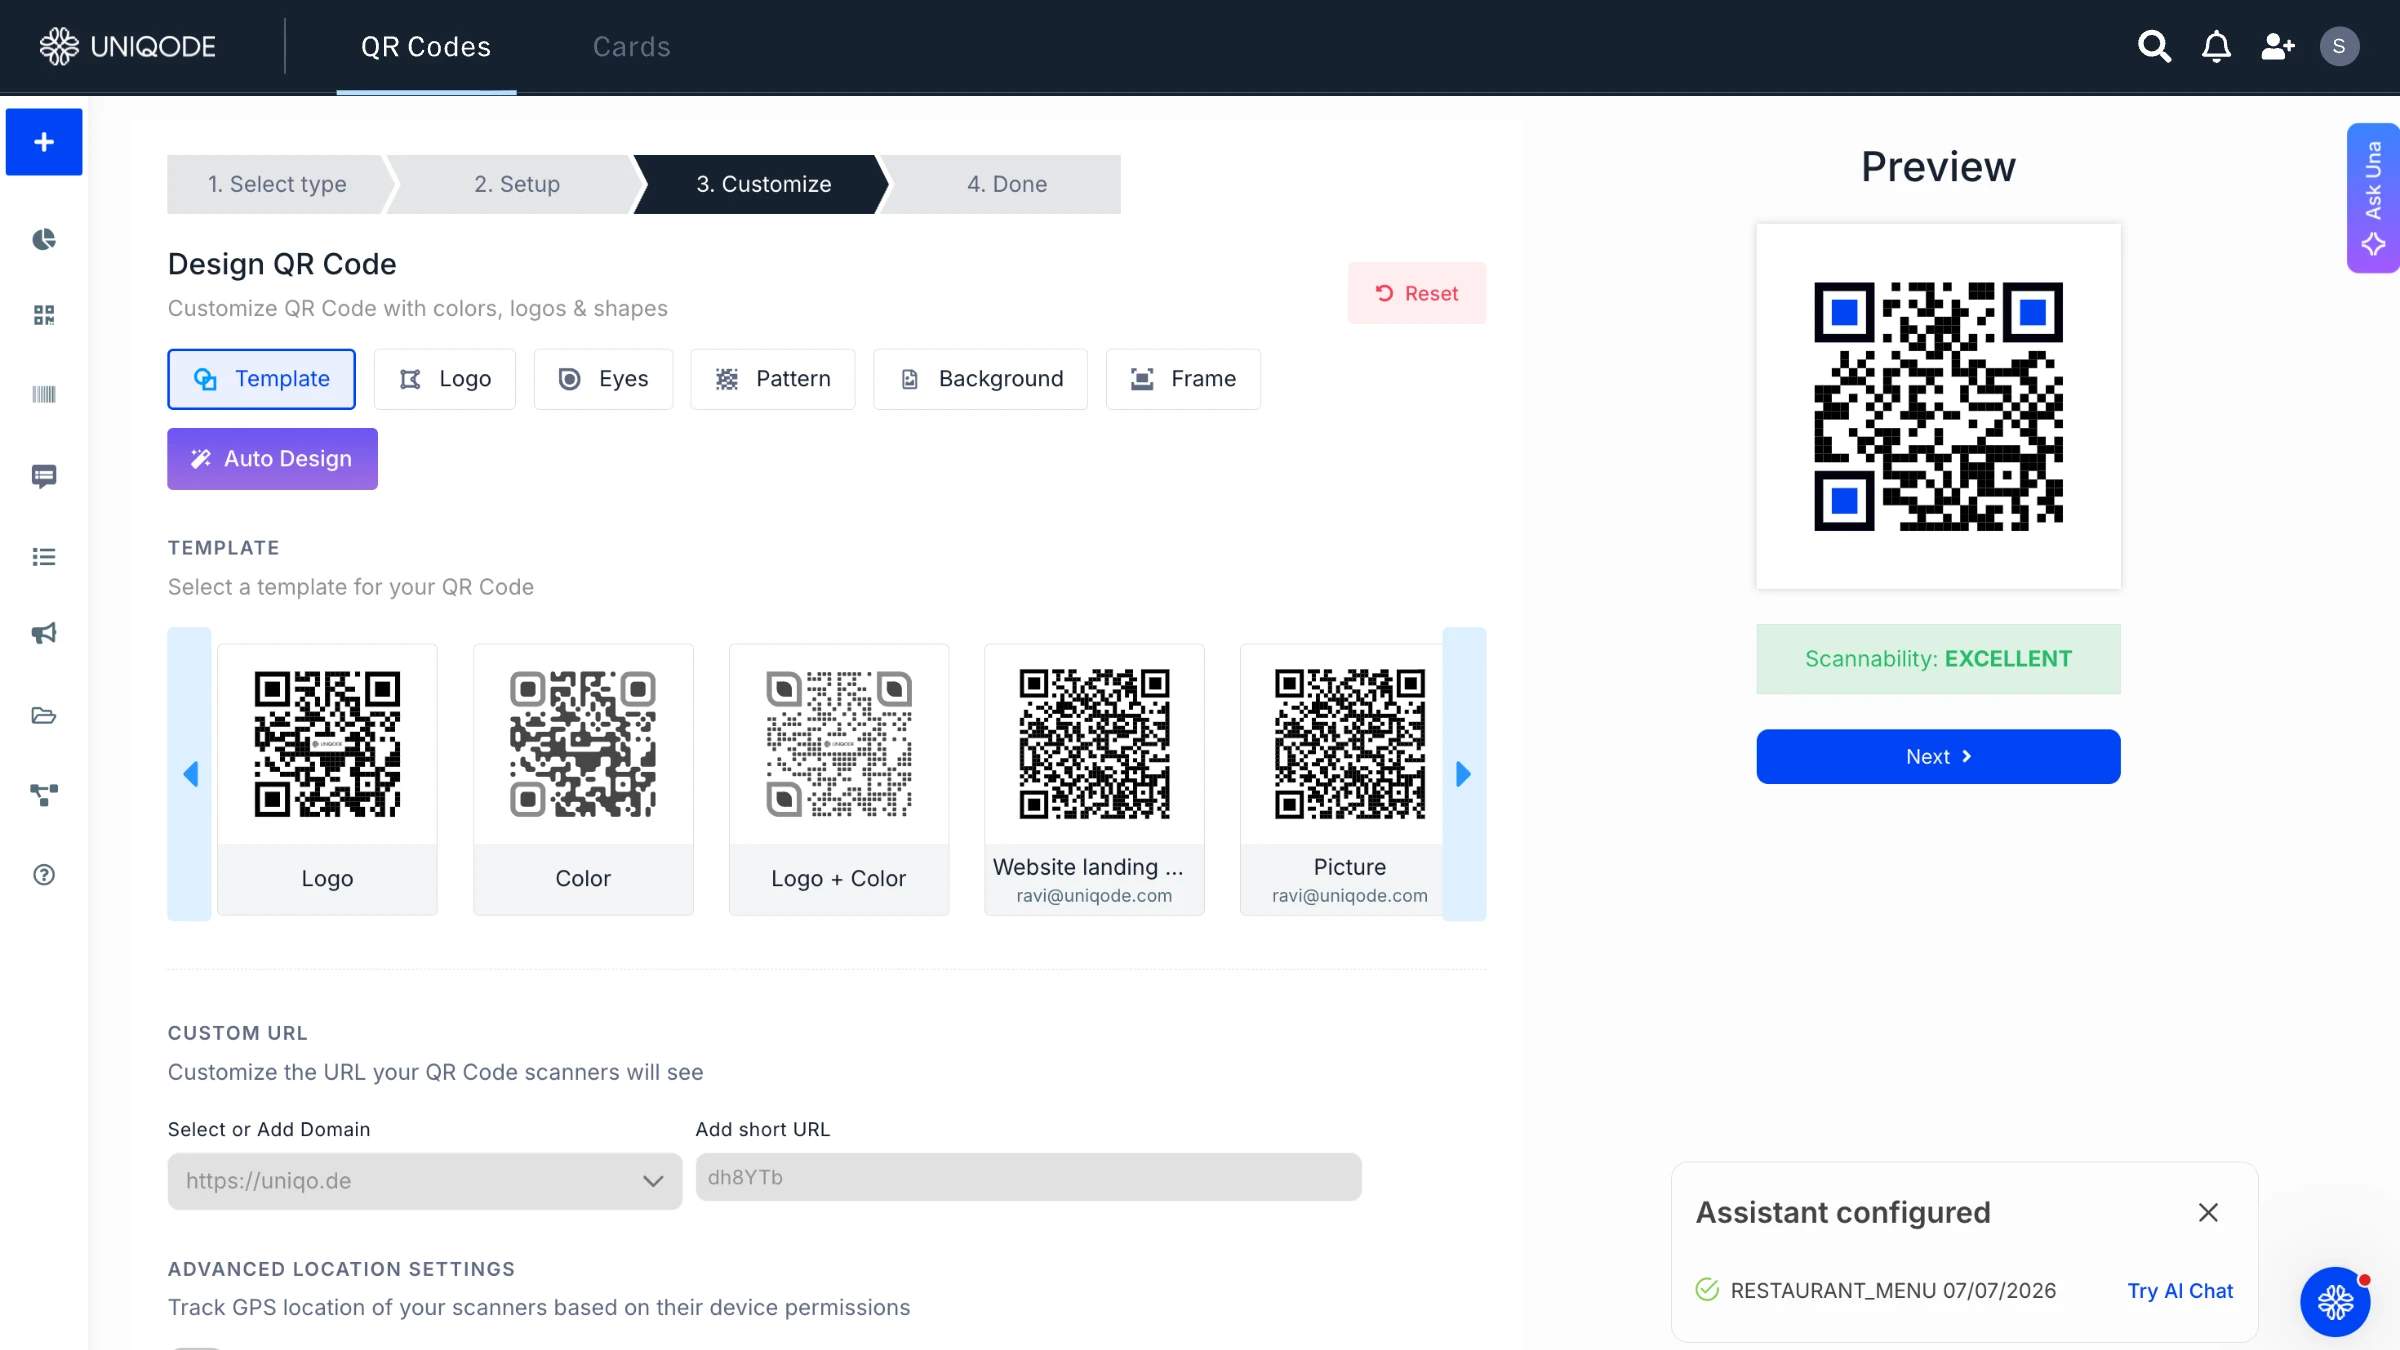Select the Template design option
The image size is (2400, 1350).
pyautogui.click(x=262, y=379)
